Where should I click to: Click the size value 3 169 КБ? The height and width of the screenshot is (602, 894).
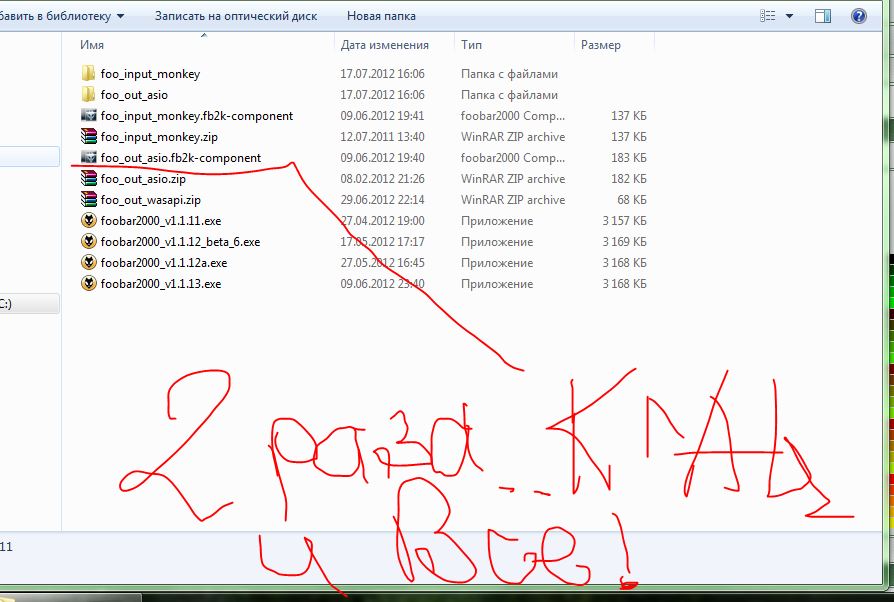624,242
